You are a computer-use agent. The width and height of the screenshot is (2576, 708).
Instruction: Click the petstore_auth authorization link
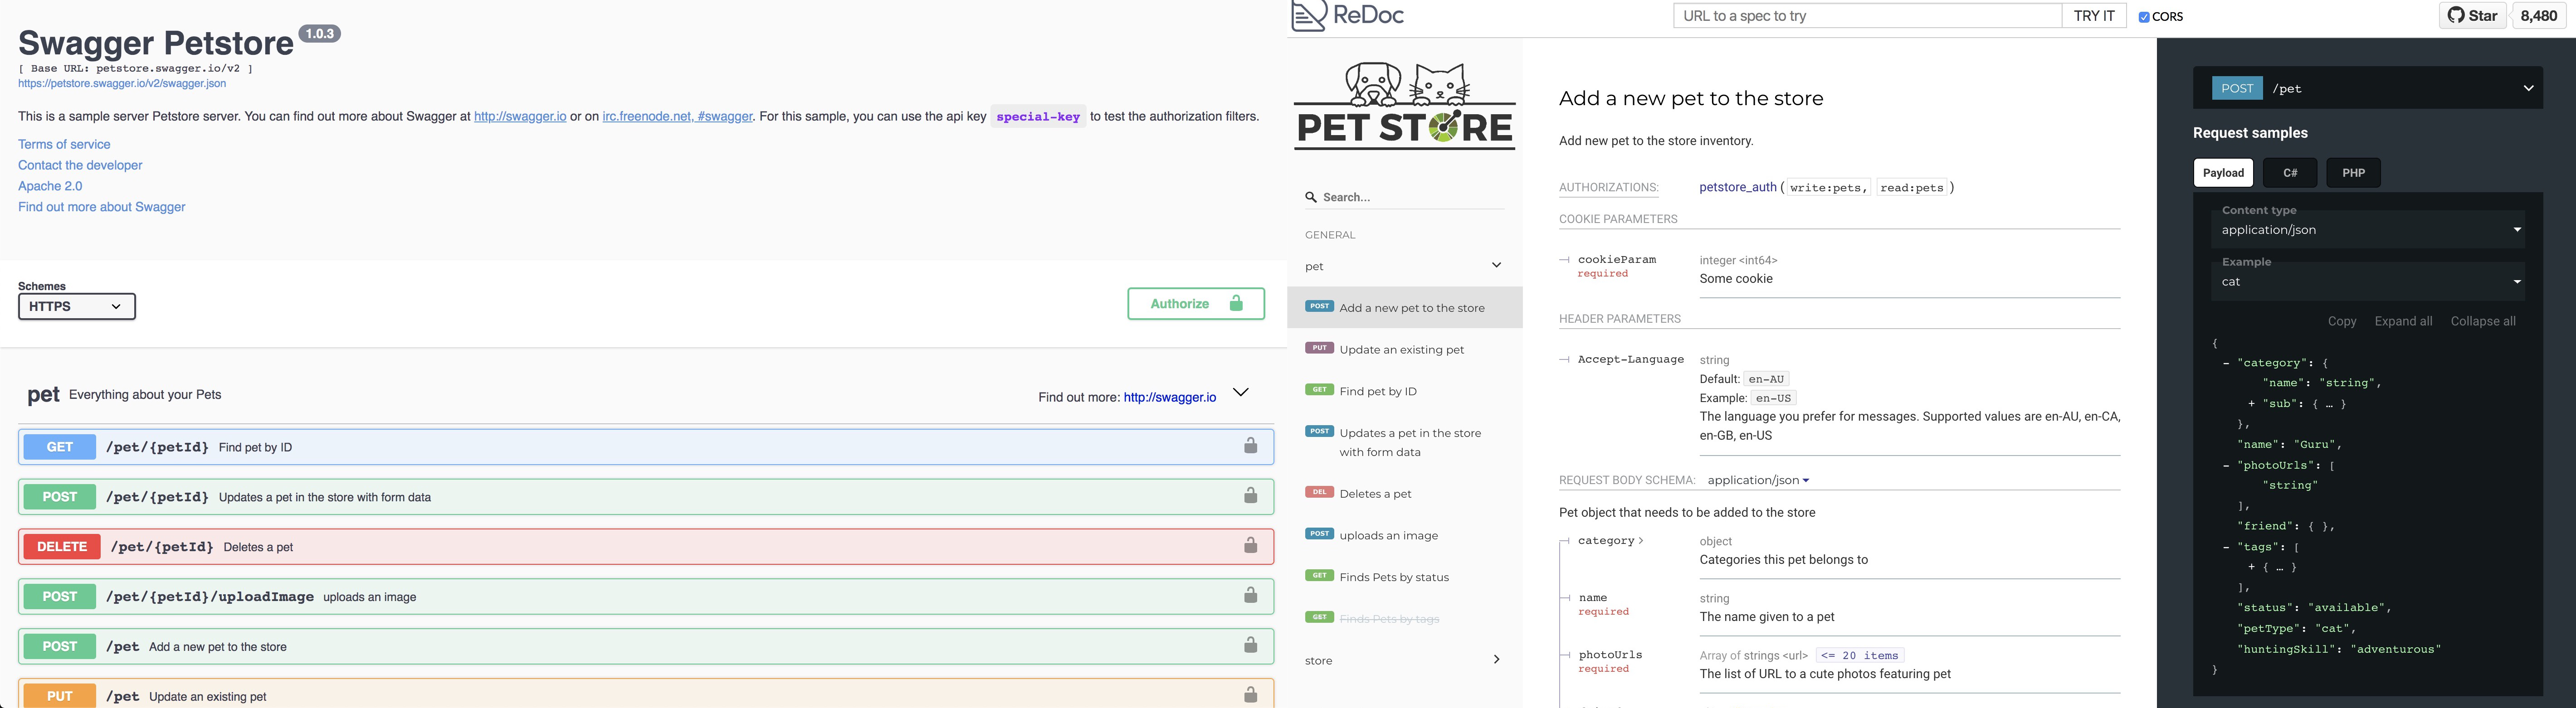(1738, 187)
